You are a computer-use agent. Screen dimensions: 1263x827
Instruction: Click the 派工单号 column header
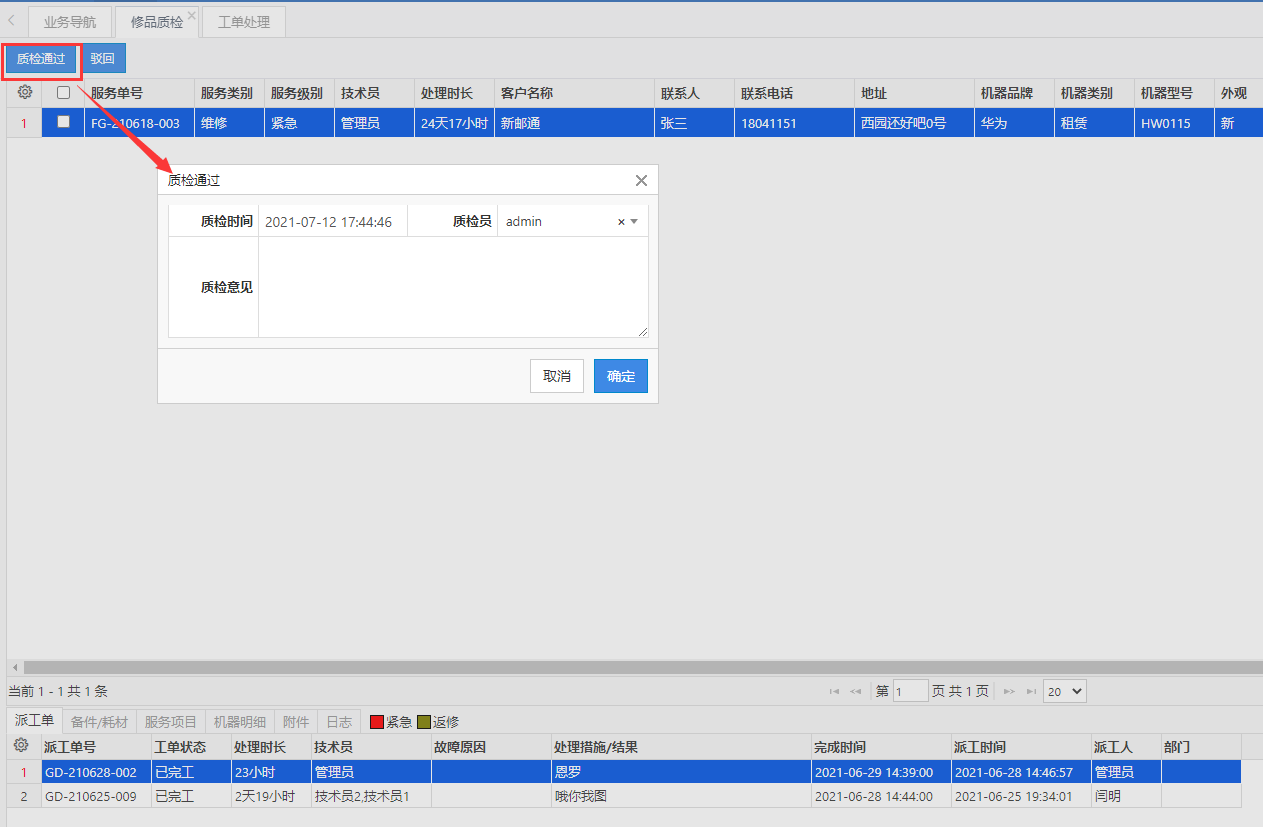coord(94,747)
